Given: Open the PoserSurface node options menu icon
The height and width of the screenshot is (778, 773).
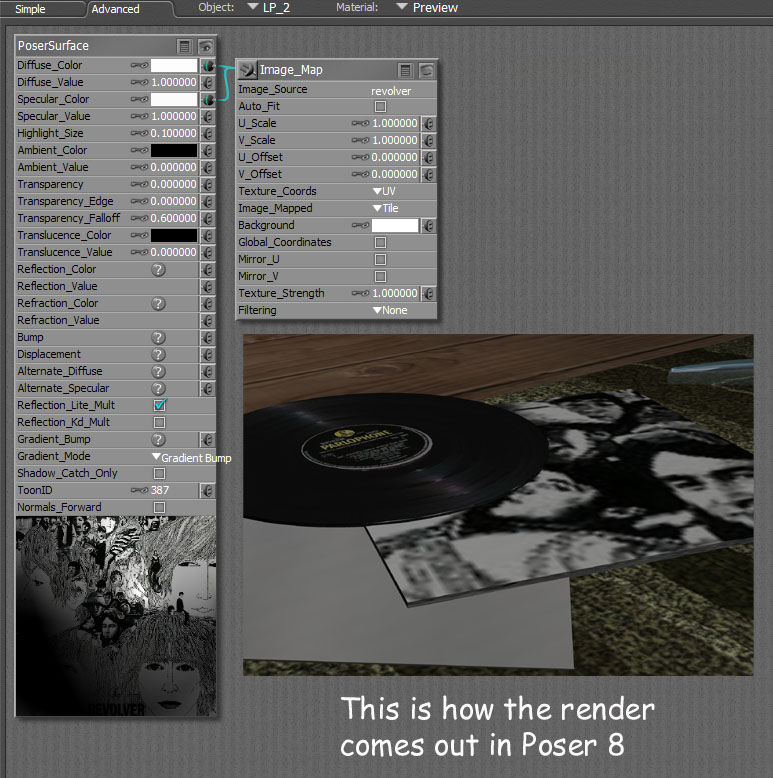Looking at the screenshot, I should [185, 47].
